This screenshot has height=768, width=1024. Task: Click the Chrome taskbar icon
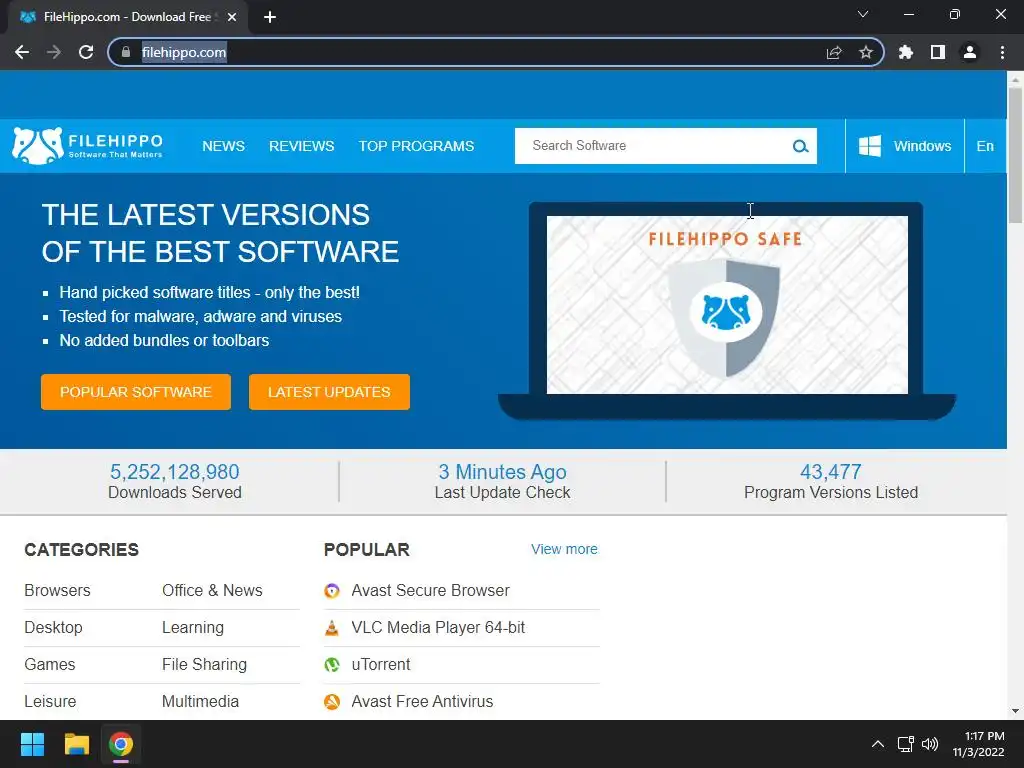tap(120, 744)
